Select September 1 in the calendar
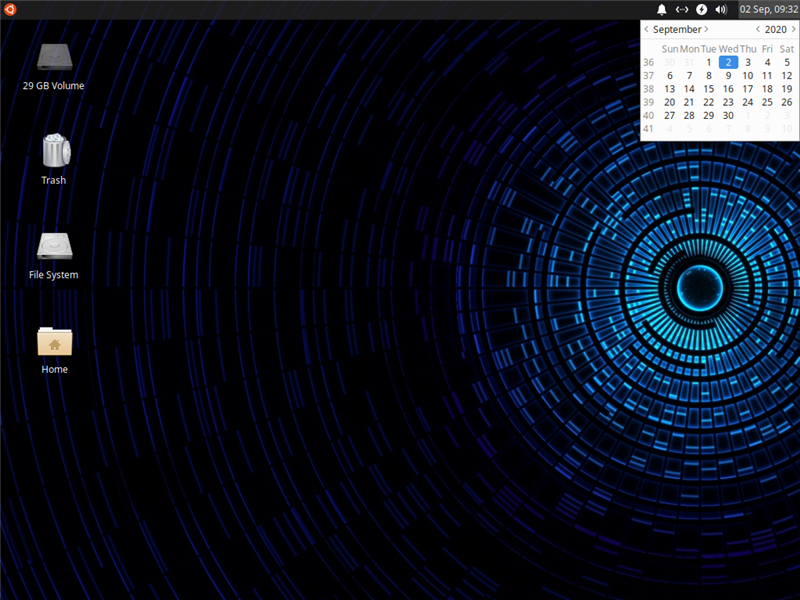 pyautogui.click(x=709, y=62)
